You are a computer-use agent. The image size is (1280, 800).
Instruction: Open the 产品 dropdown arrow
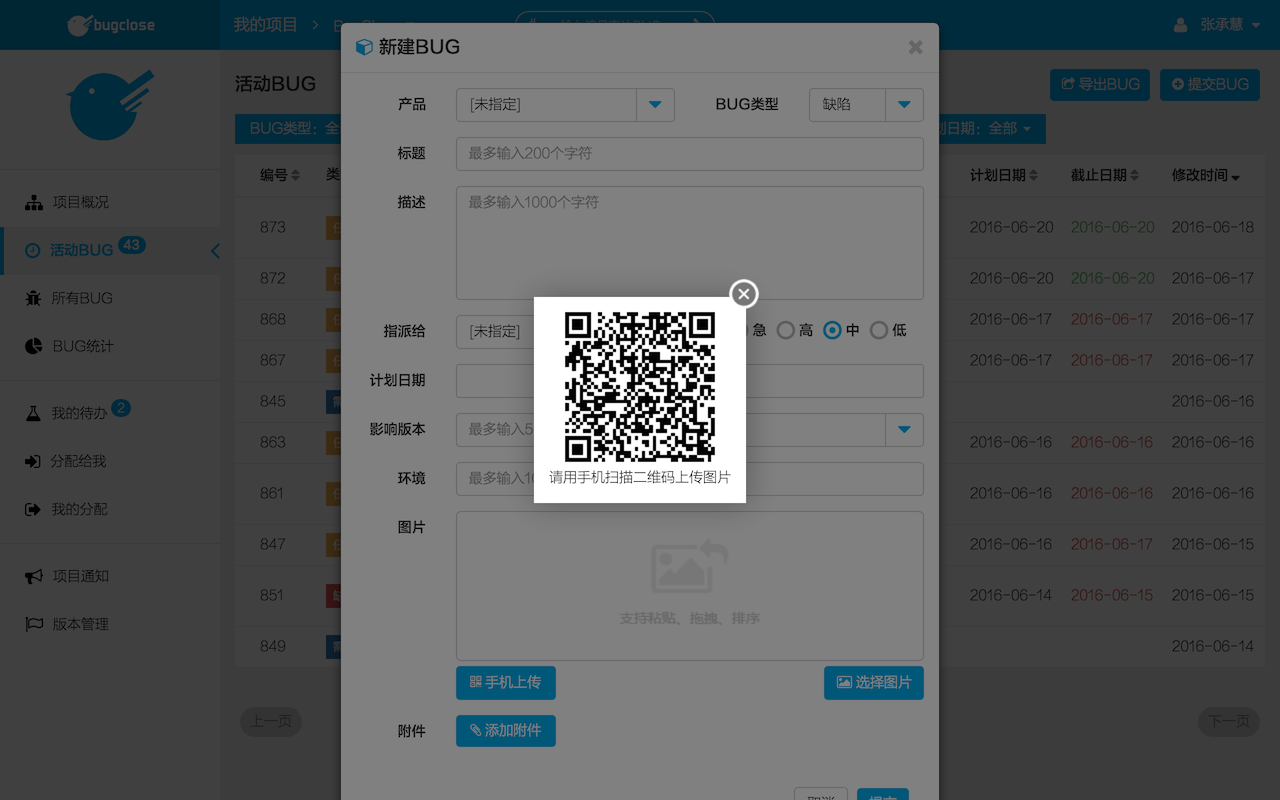click(x=655, y=104)
